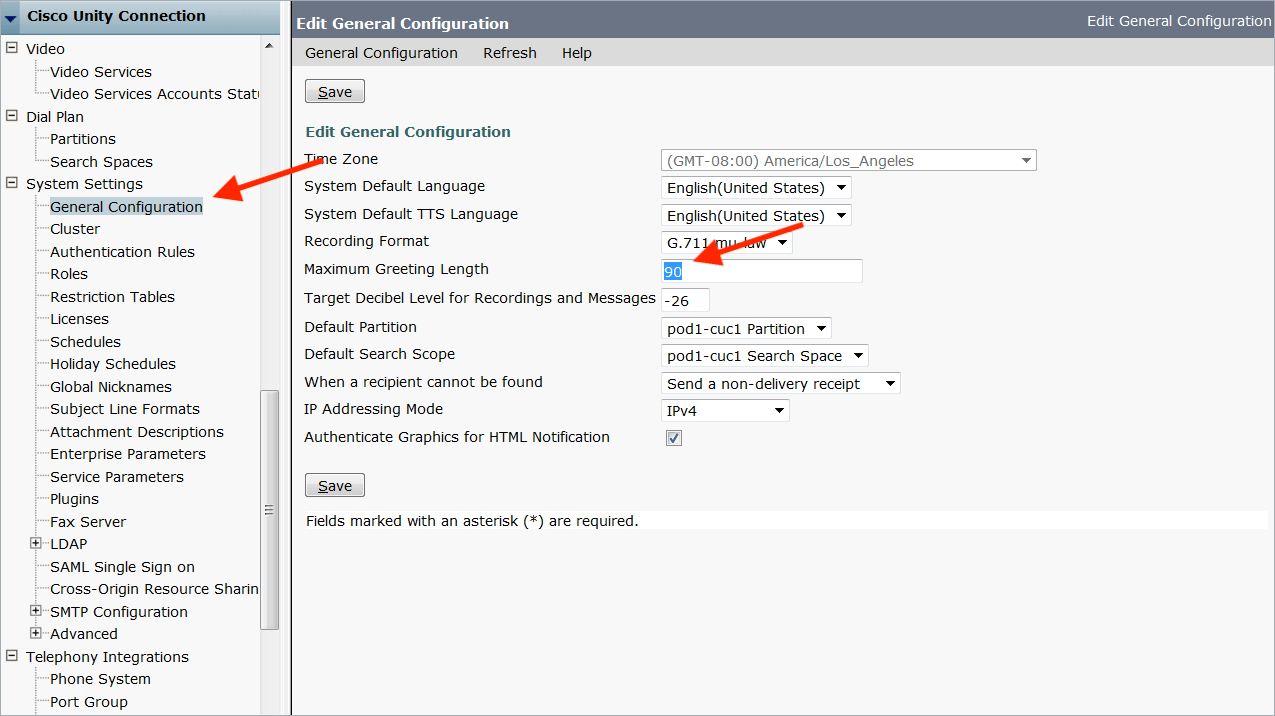Open the Phone System page

tap(100, 679)
